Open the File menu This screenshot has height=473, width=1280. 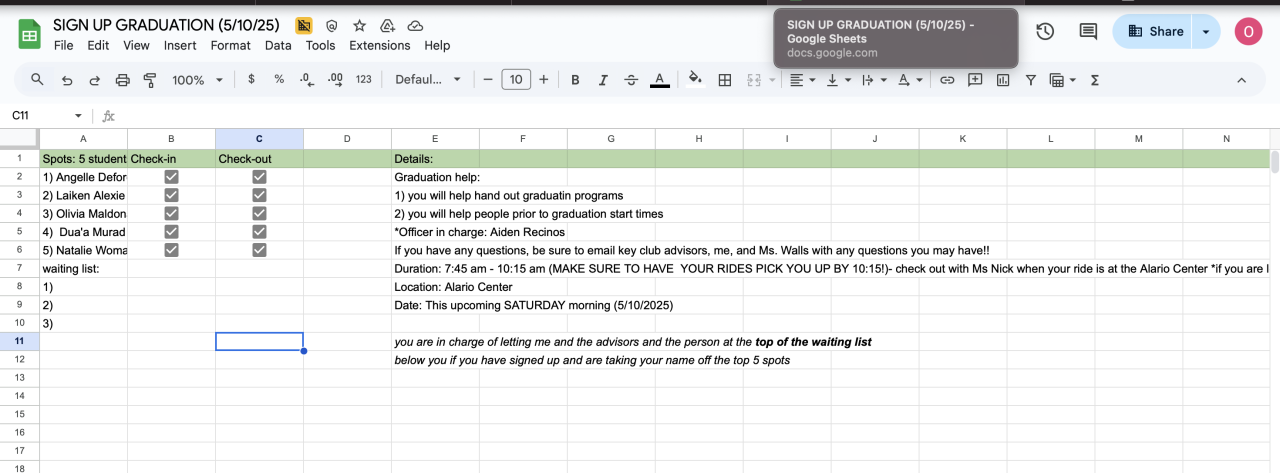pos(63,45)
